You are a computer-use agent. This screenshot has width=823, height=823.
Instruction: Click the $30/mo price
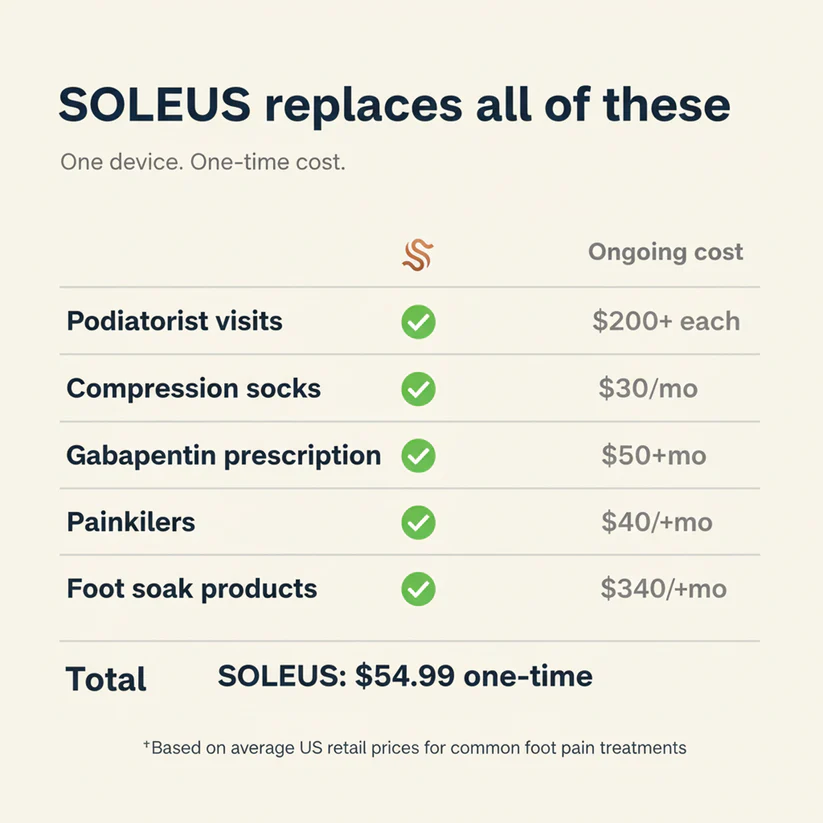point(648,388)
